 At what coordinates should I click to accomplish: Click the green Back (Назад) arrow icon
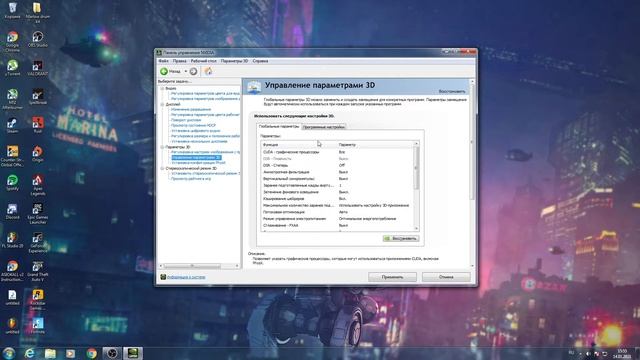164,71
